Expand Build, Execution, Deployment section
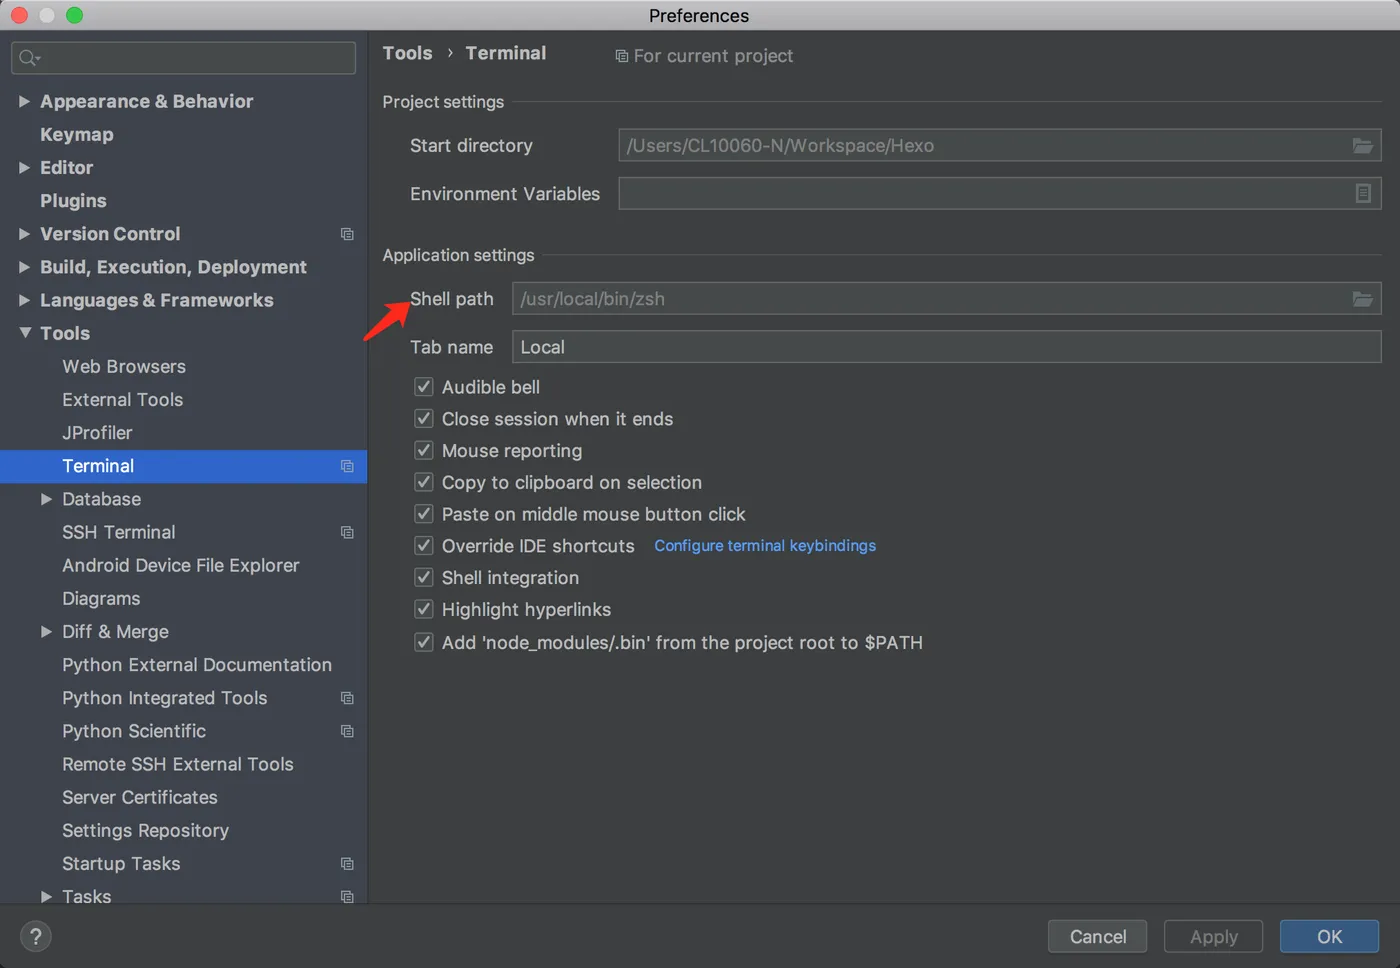Screen dimensions: 1400x968 (x=24, y=267)
